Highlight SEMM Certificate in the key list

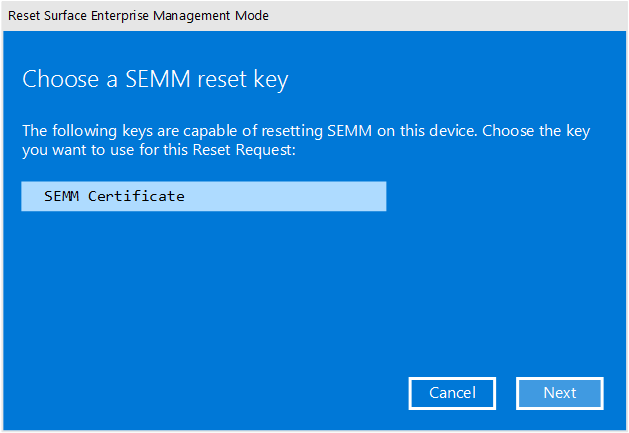point(114,196)
